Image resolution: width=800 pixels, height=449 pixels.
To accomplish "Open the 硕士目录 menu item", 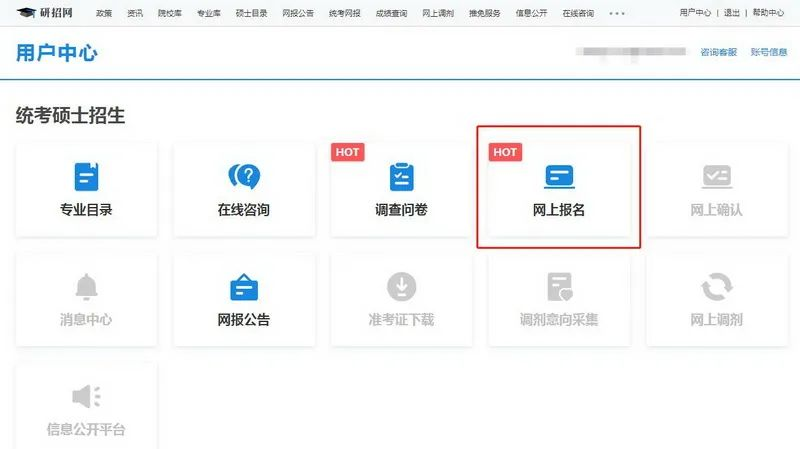I will 252,13.
